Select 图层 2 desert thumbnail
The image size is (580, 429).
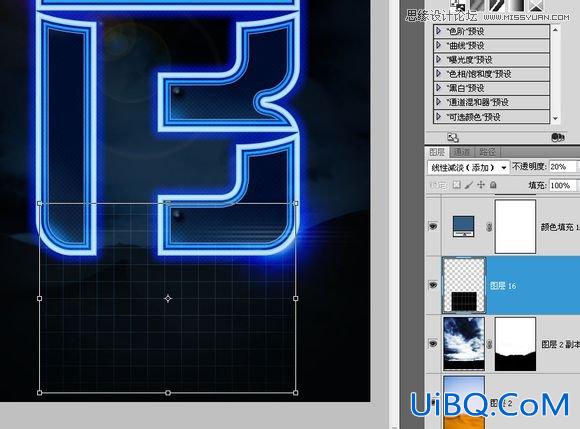[464, 402]
